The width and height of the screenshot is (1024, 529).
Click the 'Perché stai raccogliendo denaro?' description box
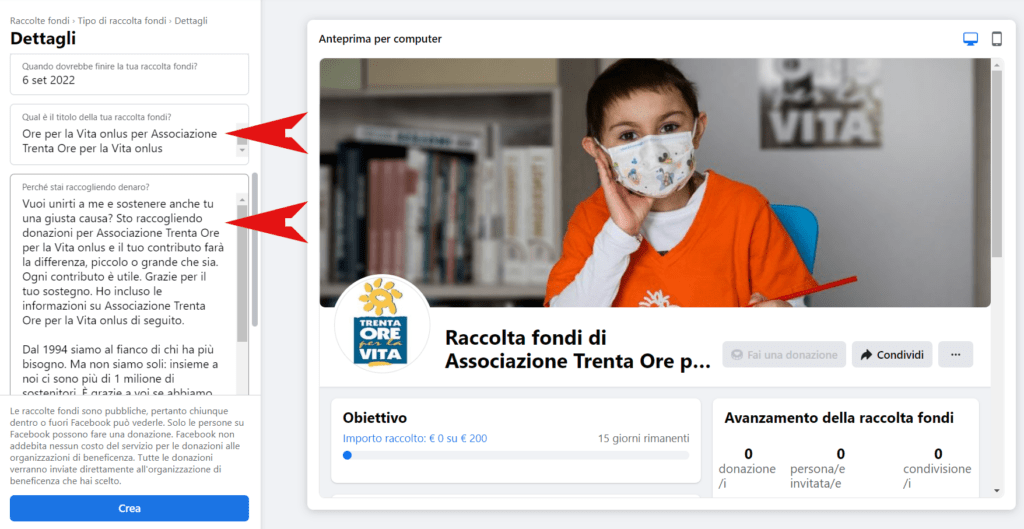point(129,285)
